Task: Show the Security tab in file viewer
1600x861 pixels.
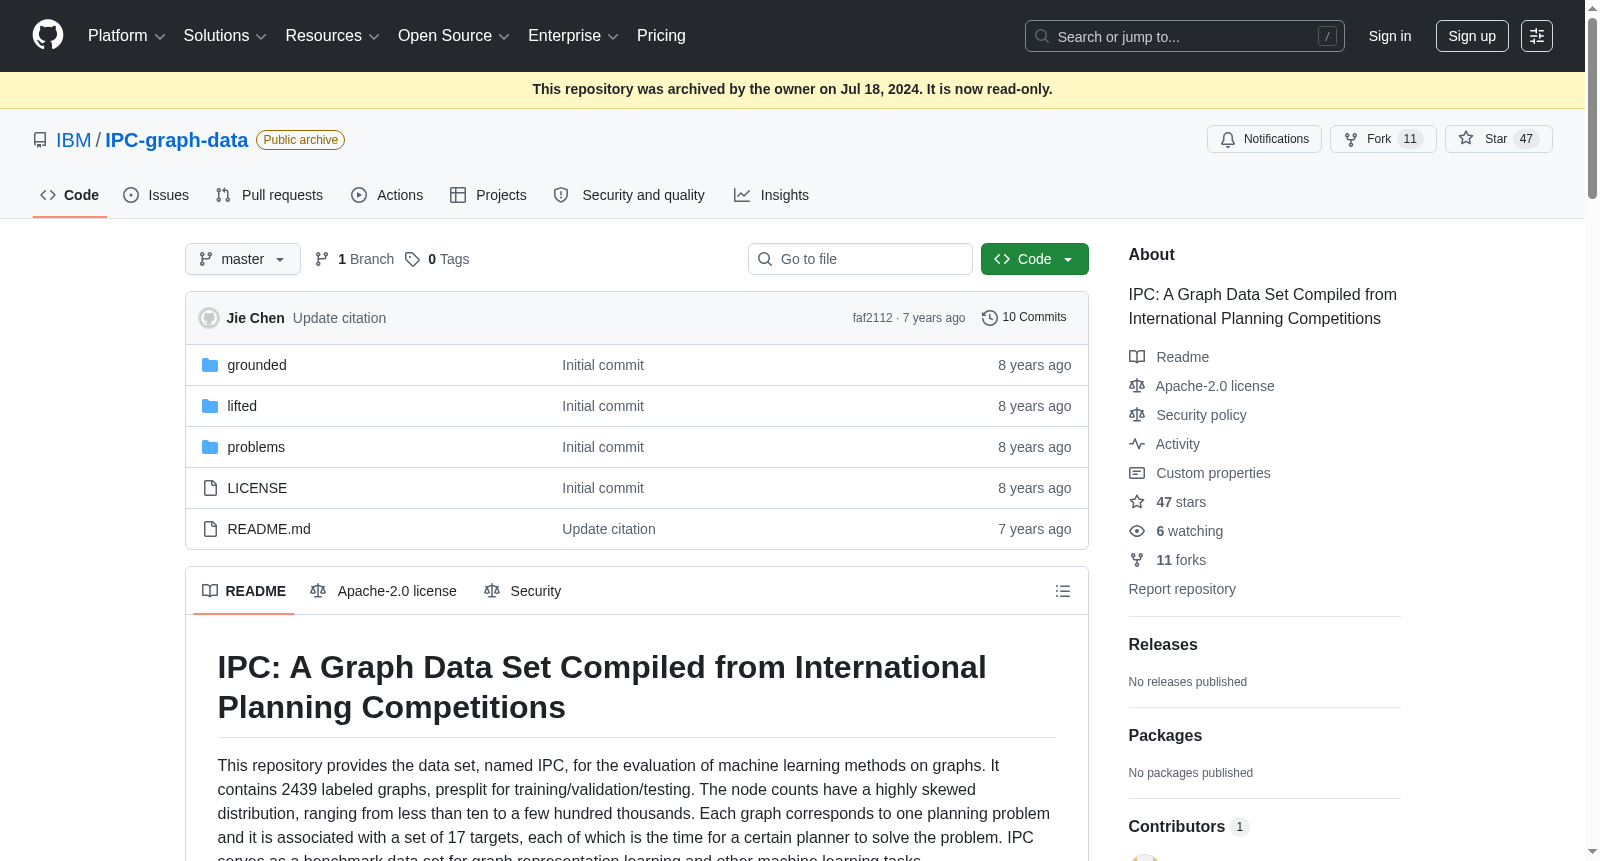Action: [x=523, y=591]
